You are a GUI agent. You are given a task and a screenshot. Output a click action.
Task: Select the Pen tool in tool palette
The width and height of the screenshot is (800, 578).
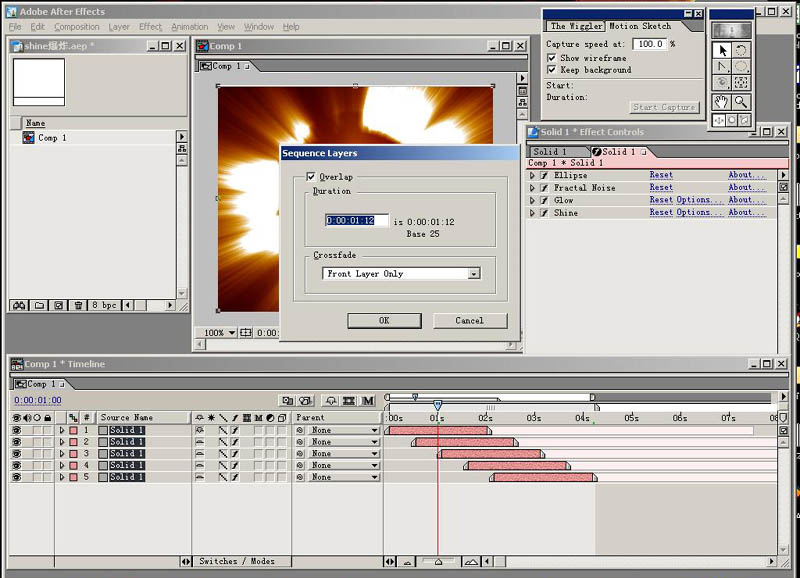[722, 66]
